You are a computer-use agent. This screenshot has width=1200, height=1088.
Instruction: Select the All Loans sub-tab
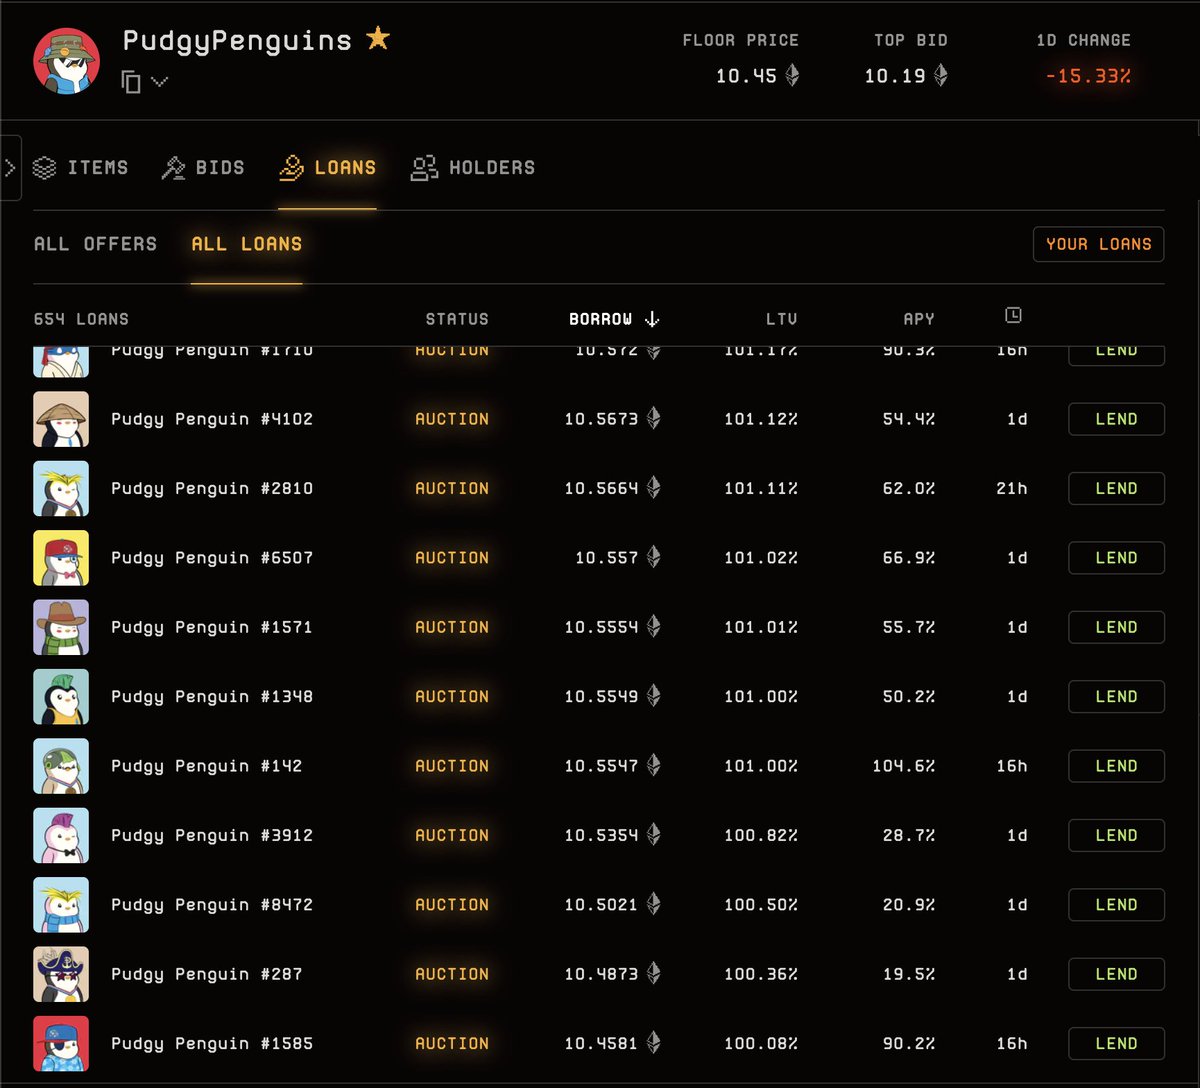[246, 244]
